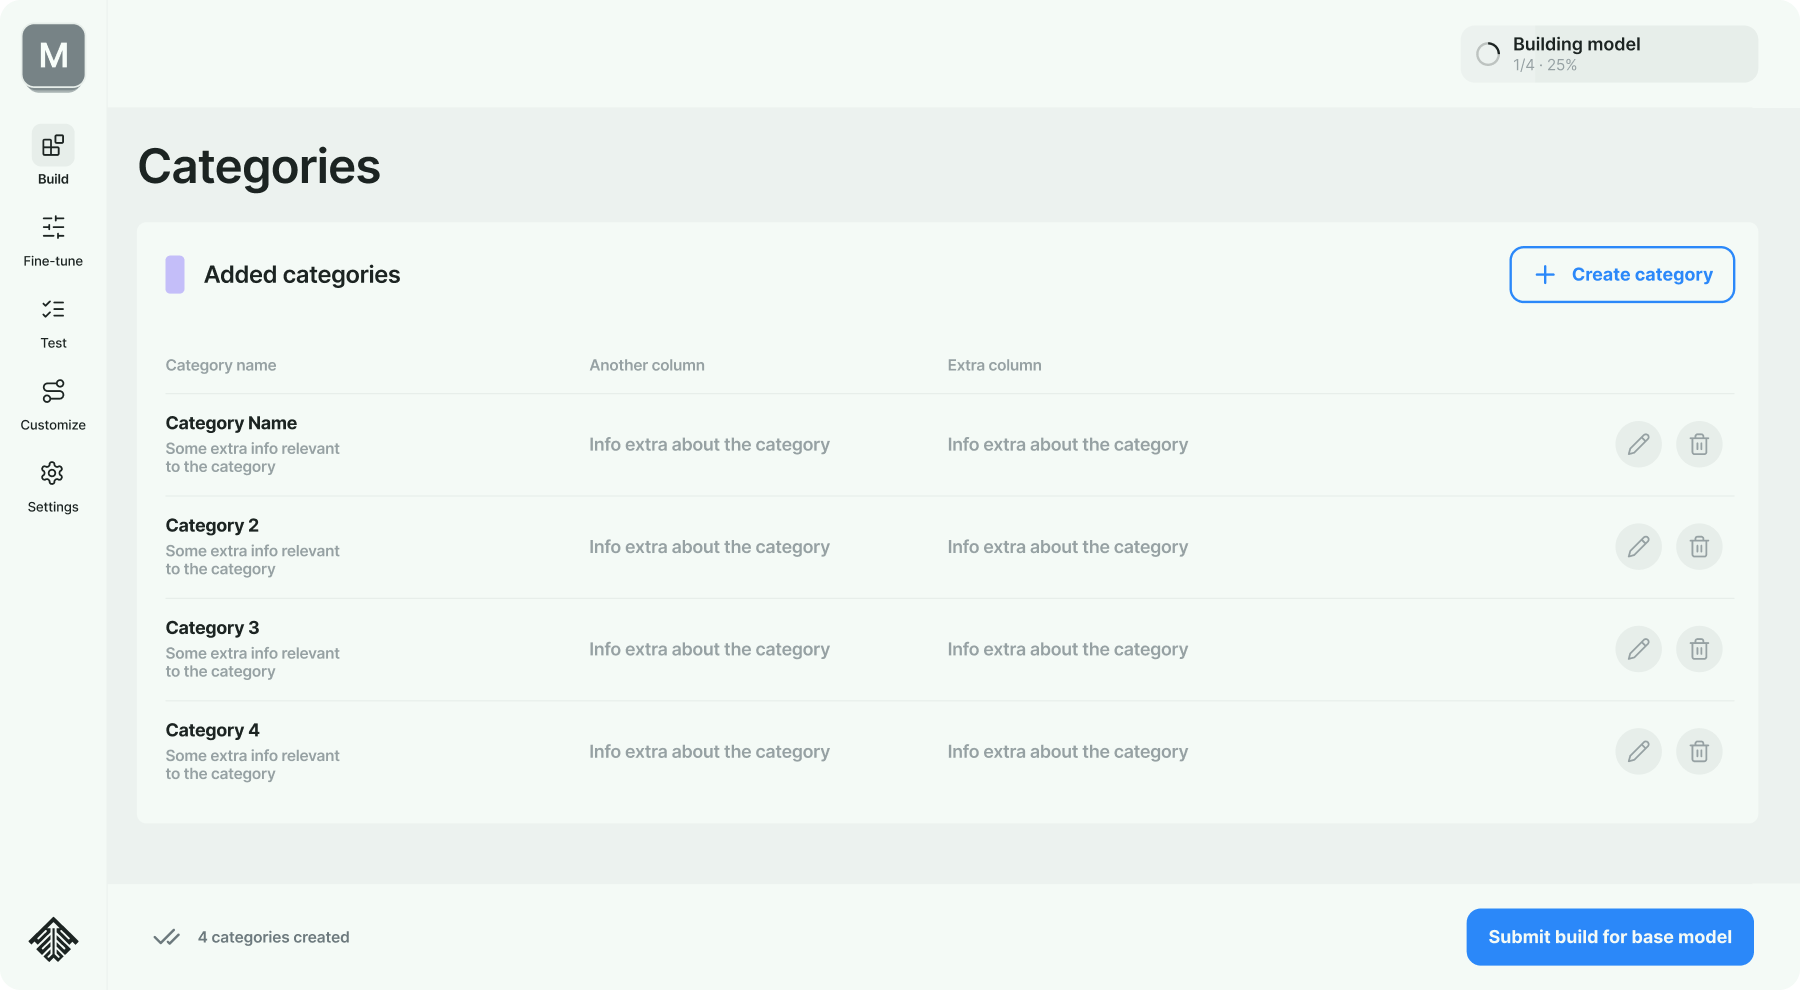Delete Category 4 using trash icon
The image size is (1800, 990).
point(1699,751)
